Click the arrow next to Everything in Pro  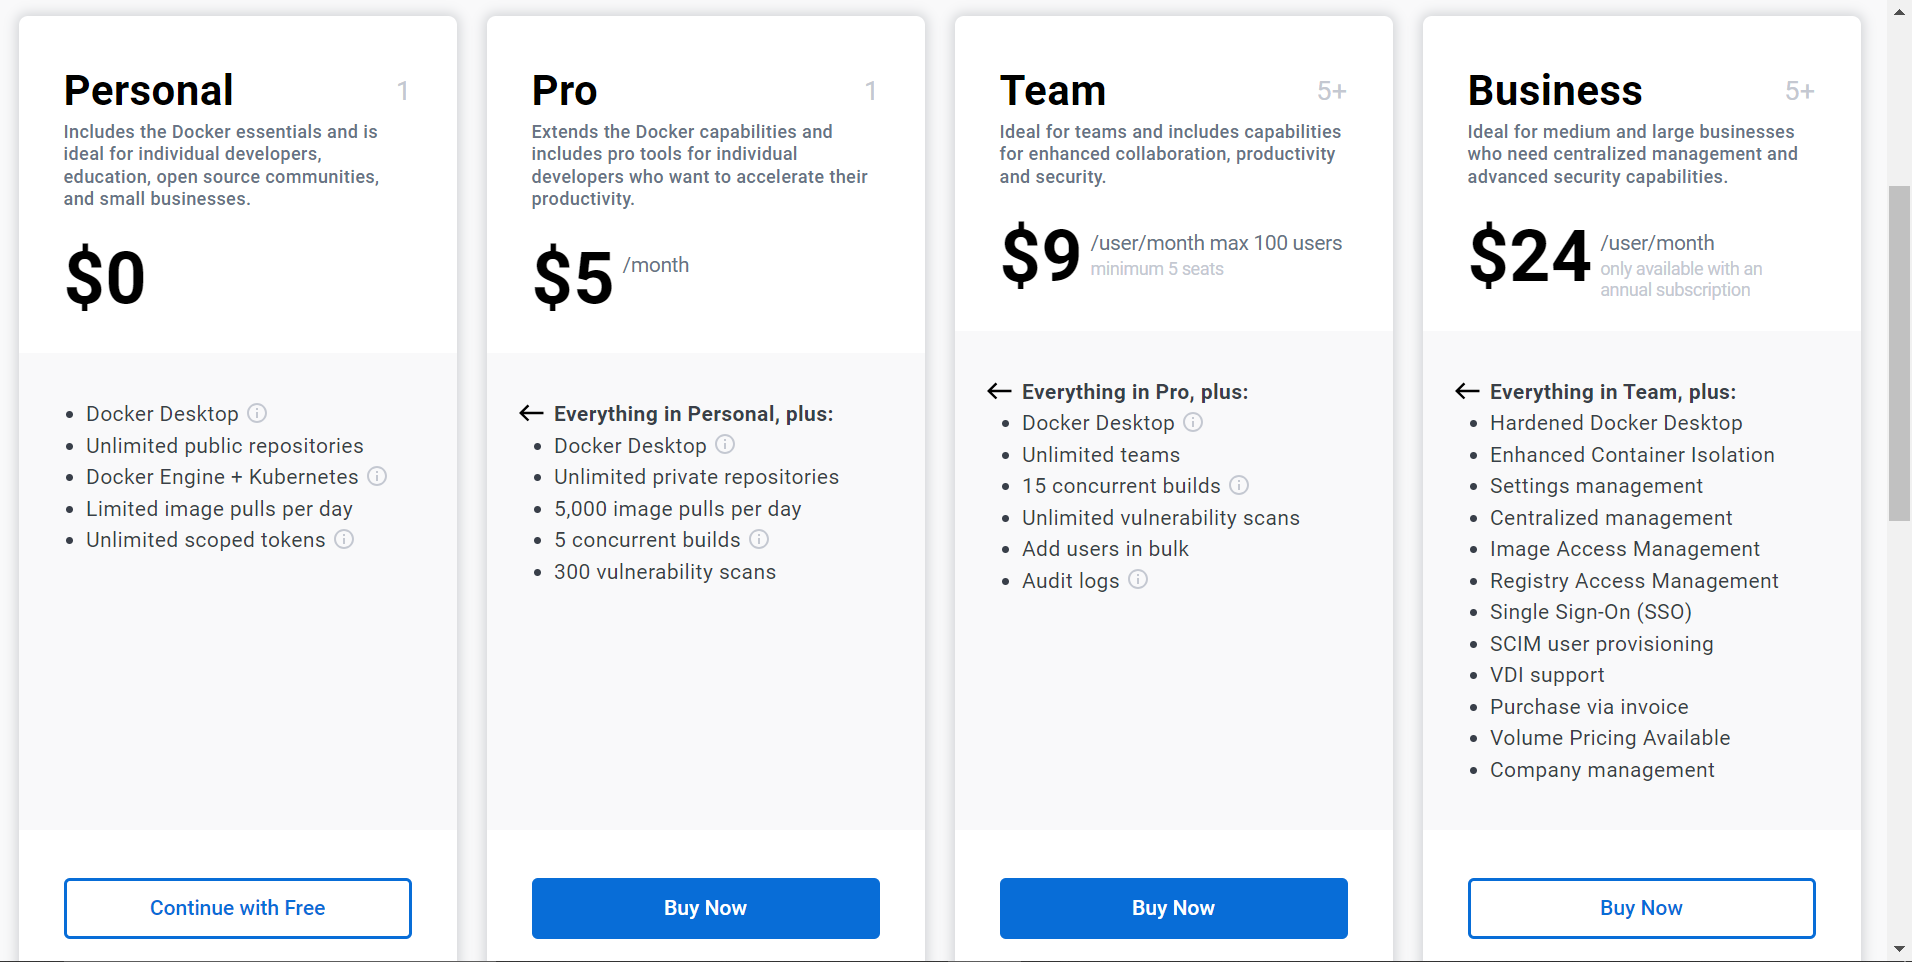1000,391
